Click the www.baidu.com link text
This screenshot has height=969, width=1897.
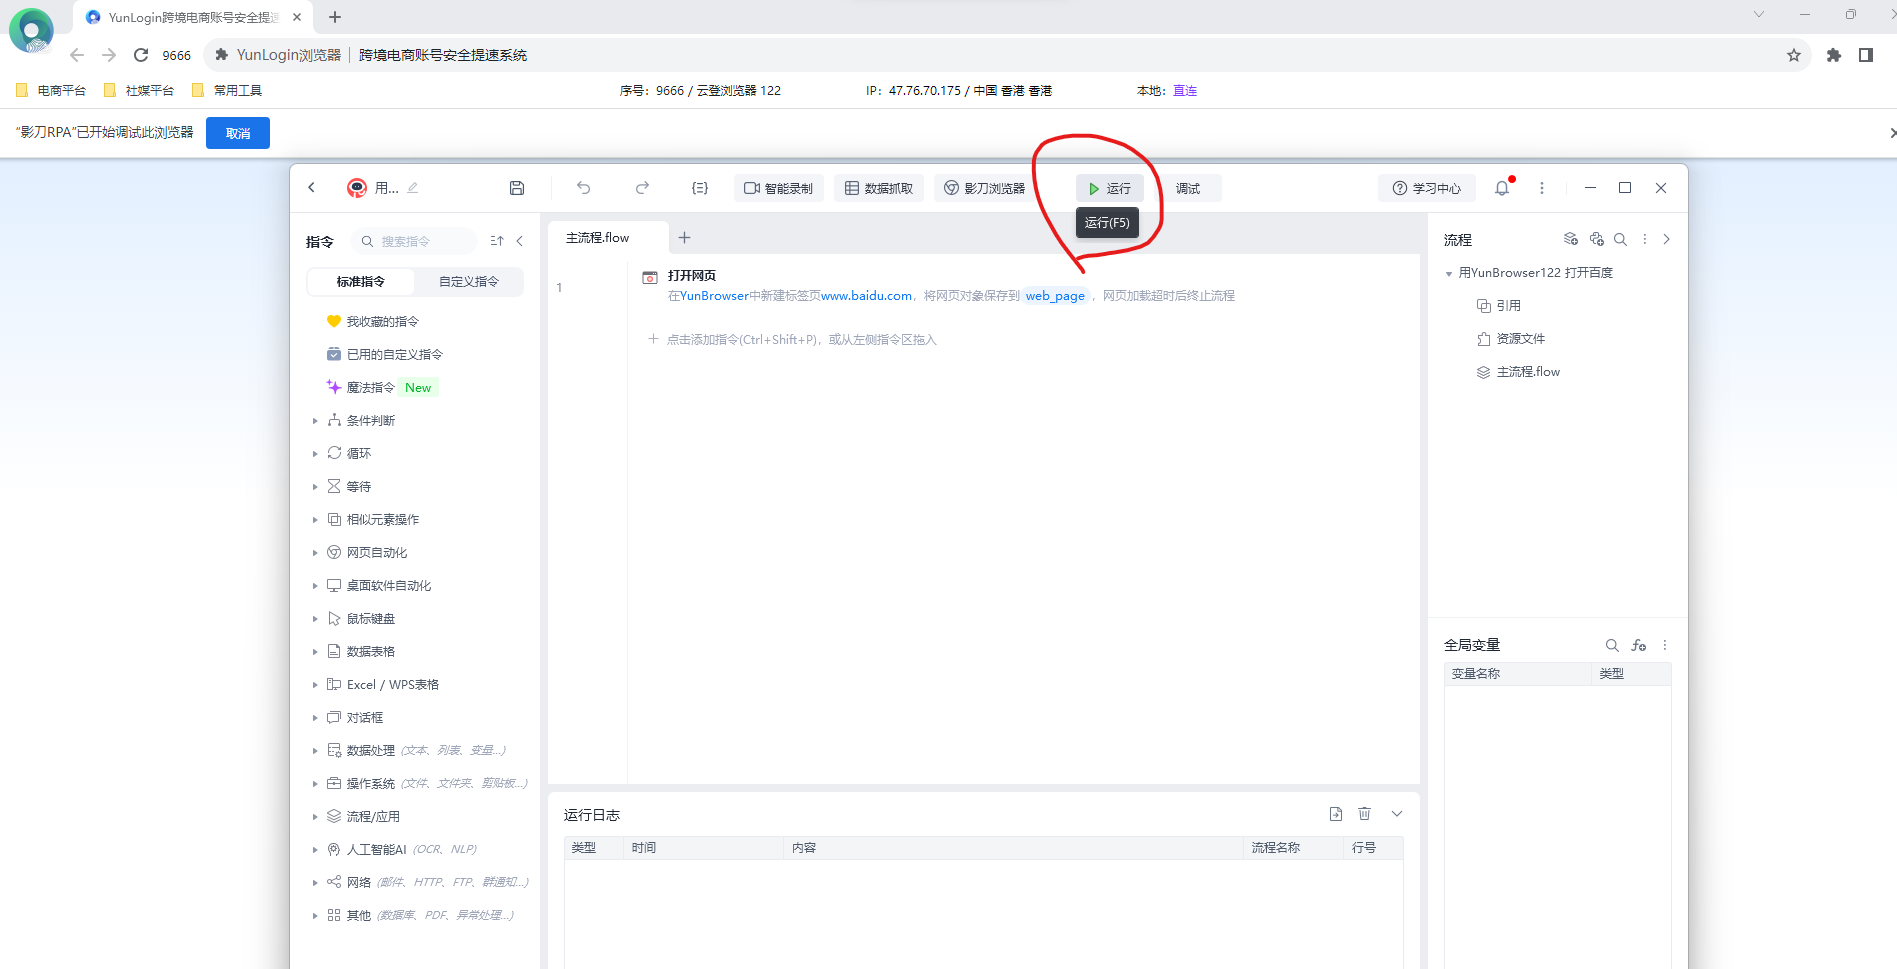point(866,295)
